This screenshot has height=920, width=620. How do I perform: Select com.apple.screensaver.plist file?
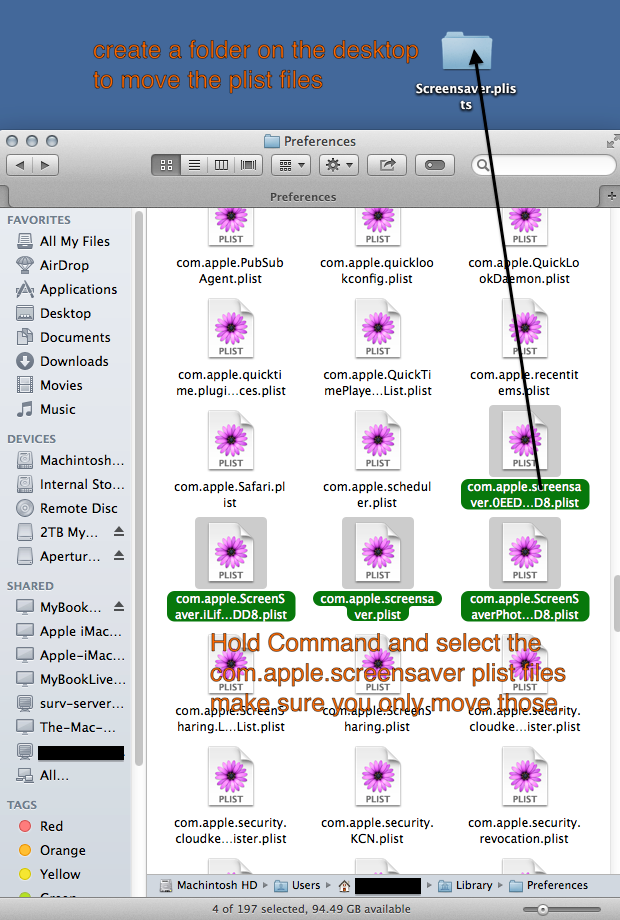(377, 570)
